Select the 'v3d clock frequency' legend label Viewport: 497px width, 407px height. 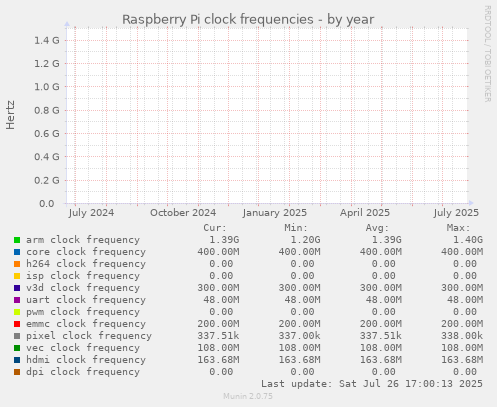(83, 288)
